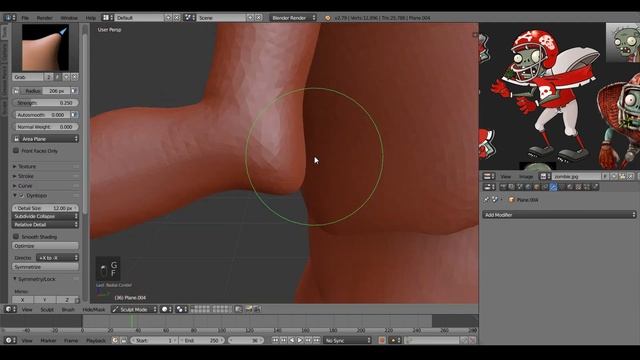Jump to previous keyframe in timeline

tap(284, 340)
